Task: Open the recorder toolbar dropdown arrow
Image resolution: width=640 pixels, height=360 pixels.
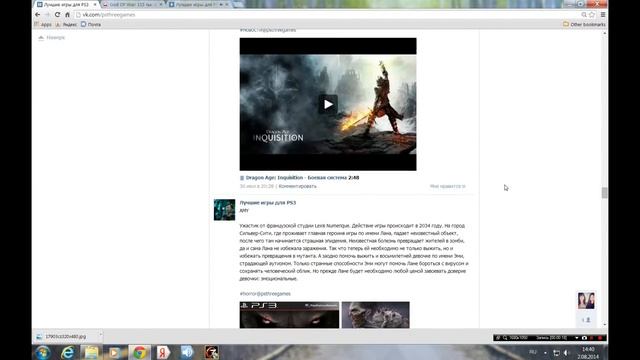Action: (577, 338)
